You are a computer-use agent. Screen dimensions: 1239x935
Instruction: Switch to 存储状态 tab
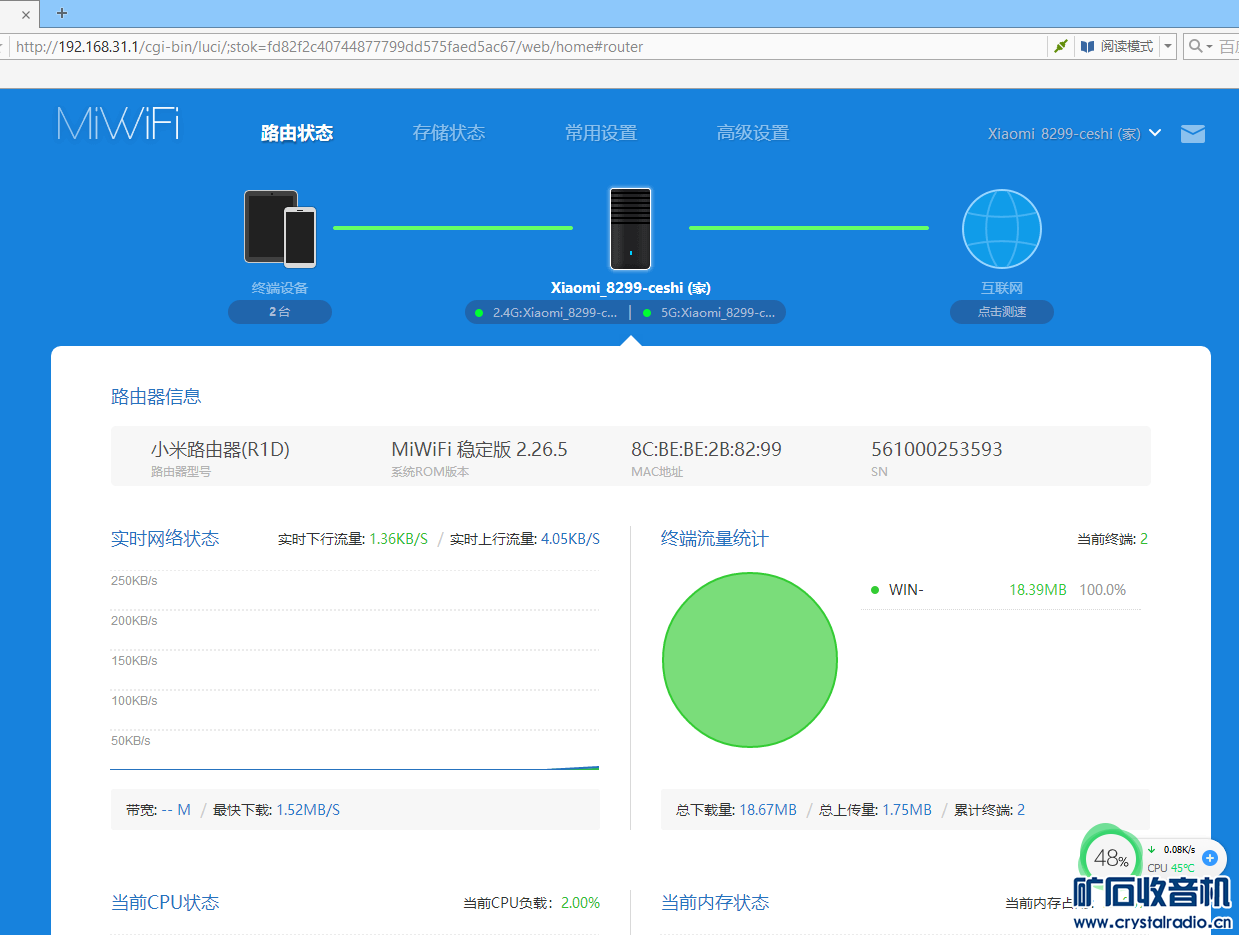point(449,133)
